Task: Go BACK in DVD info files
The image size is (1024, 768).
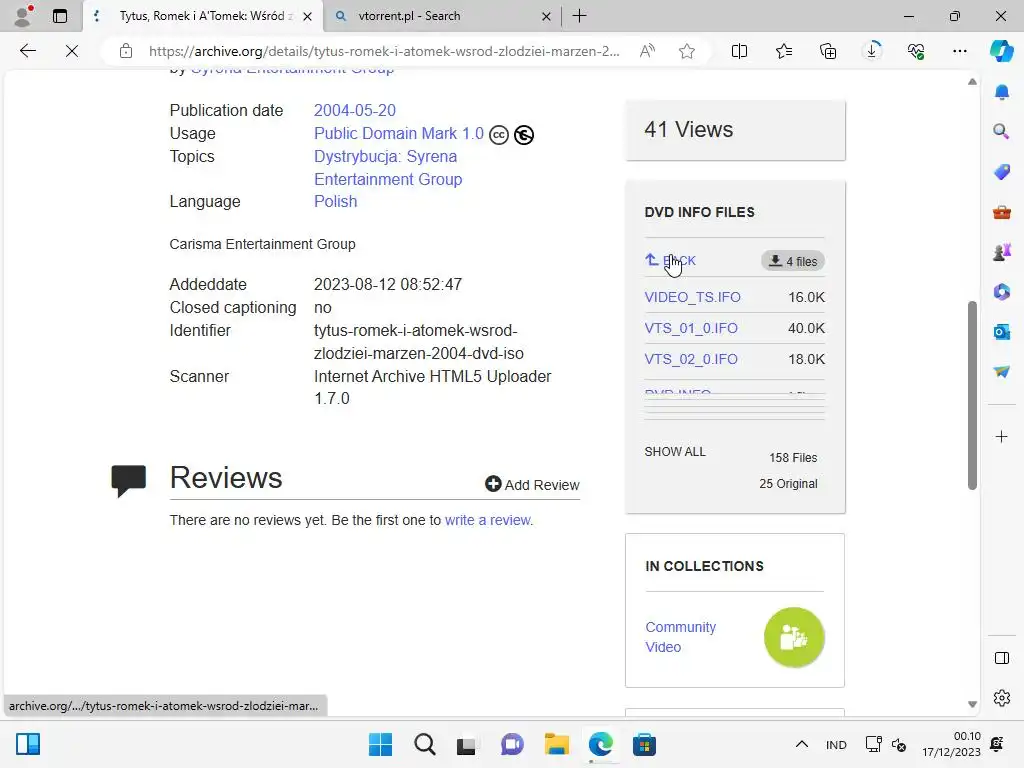Action: pyautogui.click(x=671, y=261)
